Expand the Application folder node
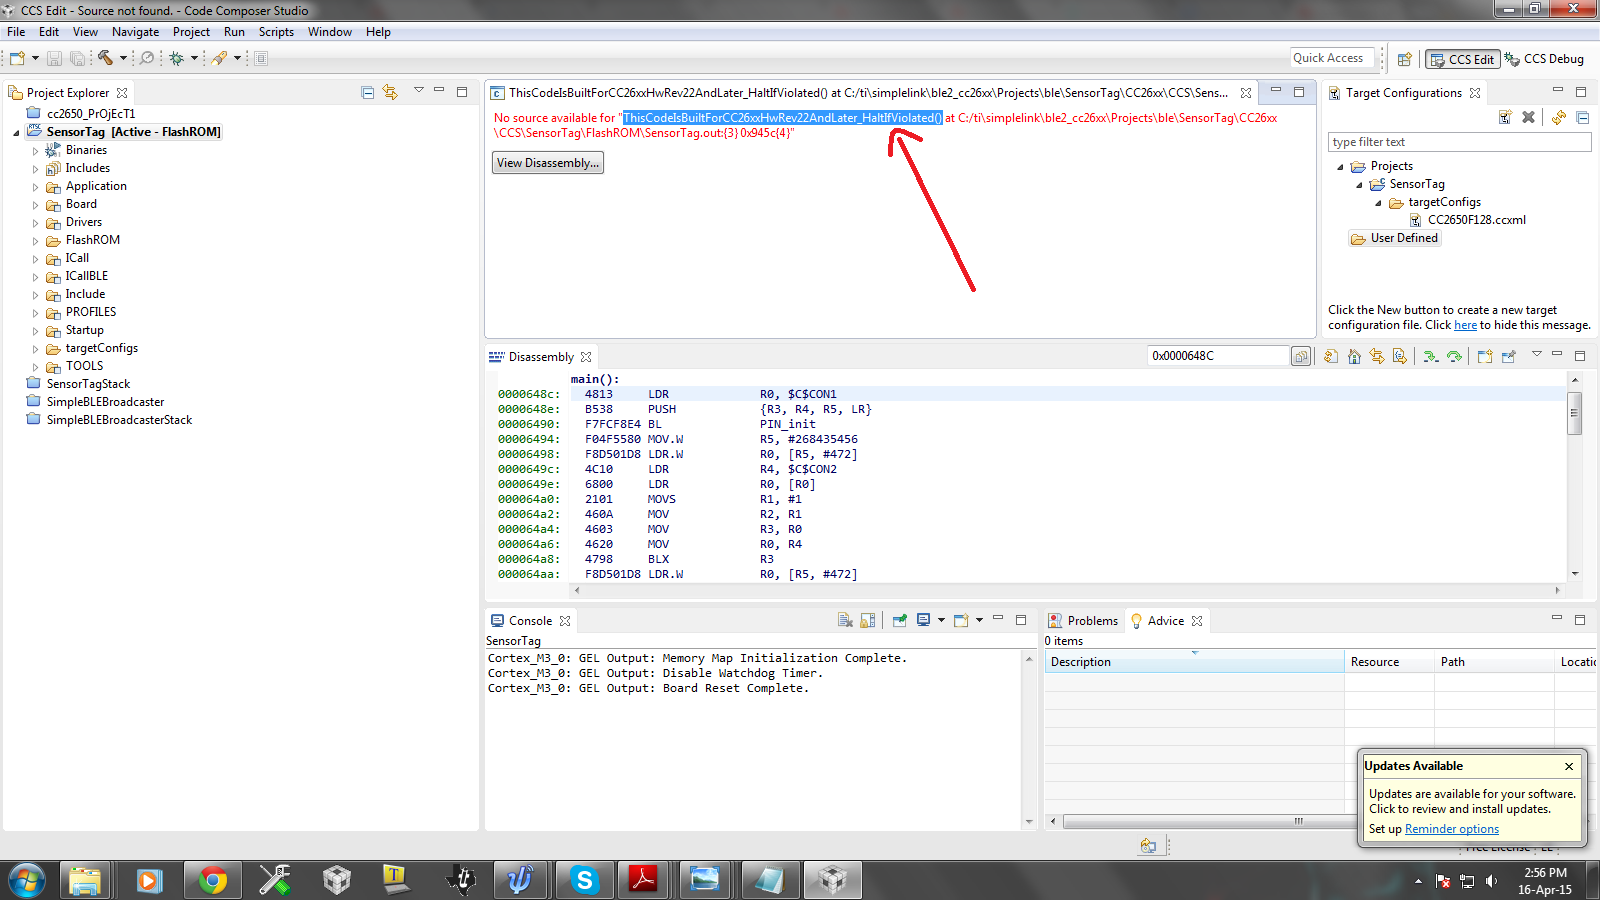Viewport: 1600px width, 900px height. (36, 187)
